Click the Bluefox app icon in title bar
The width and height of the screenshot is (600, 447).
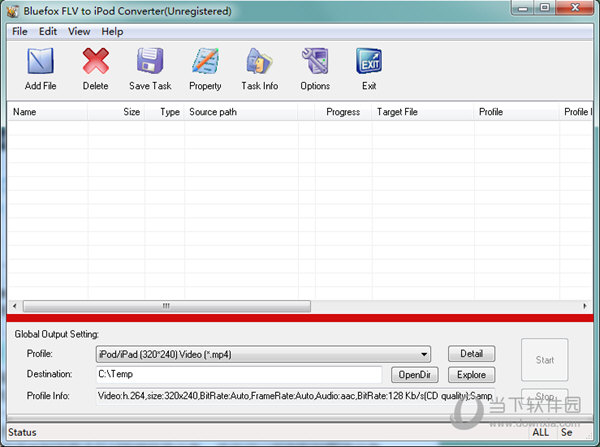coord(12,11)
